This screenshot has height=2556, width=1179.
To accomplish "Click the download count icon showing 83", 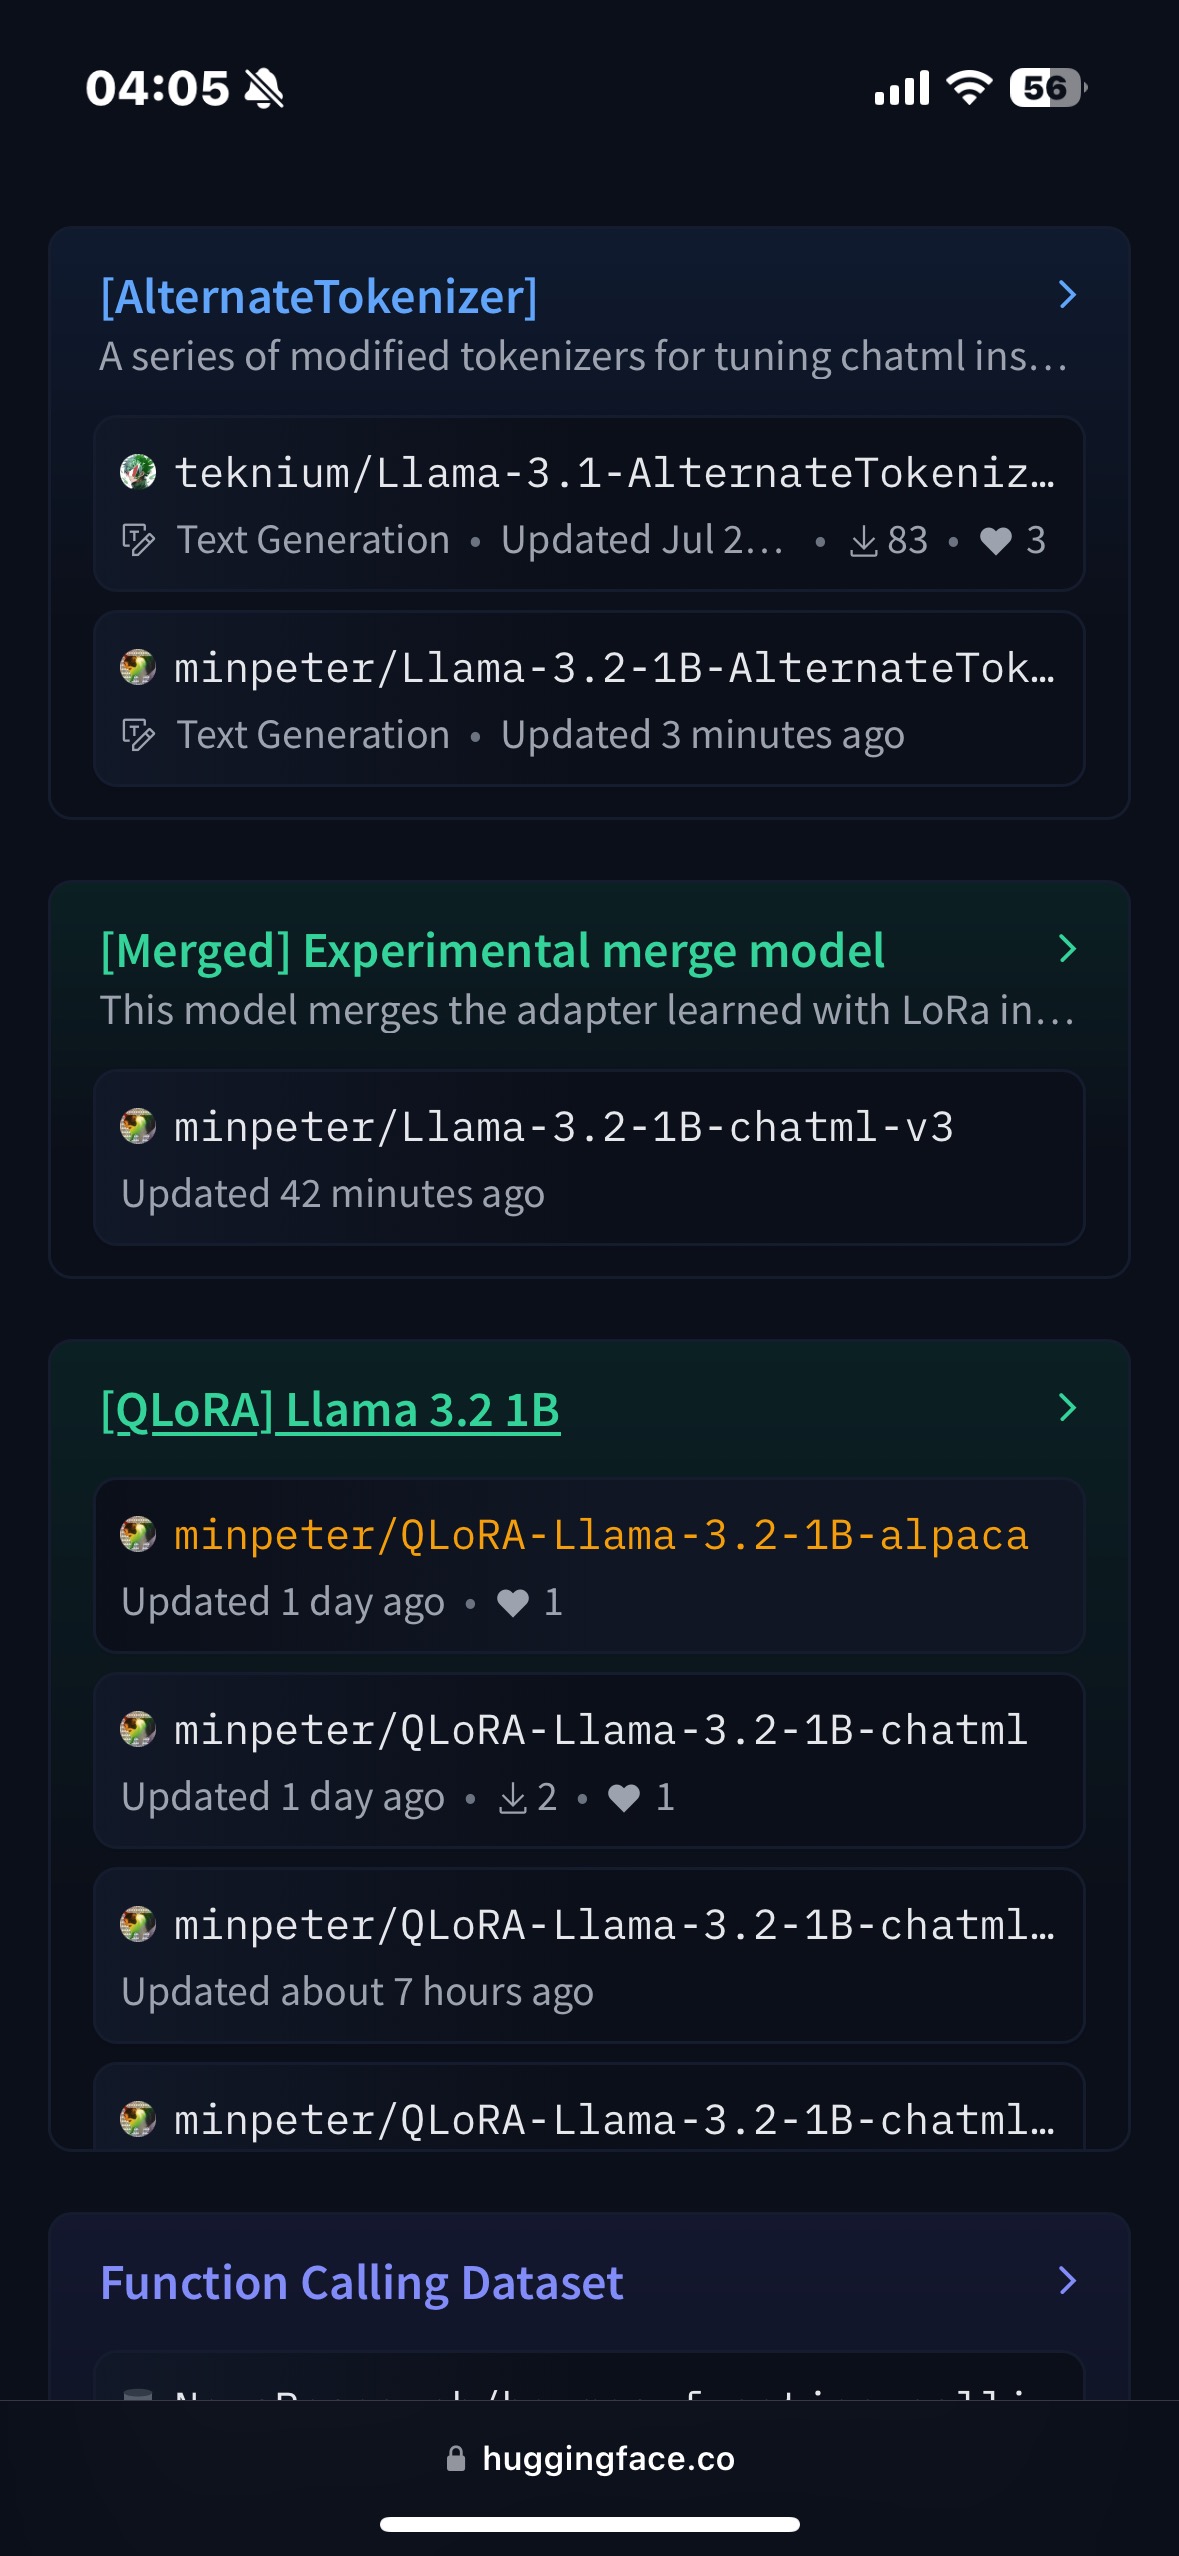I will [863, 541].
